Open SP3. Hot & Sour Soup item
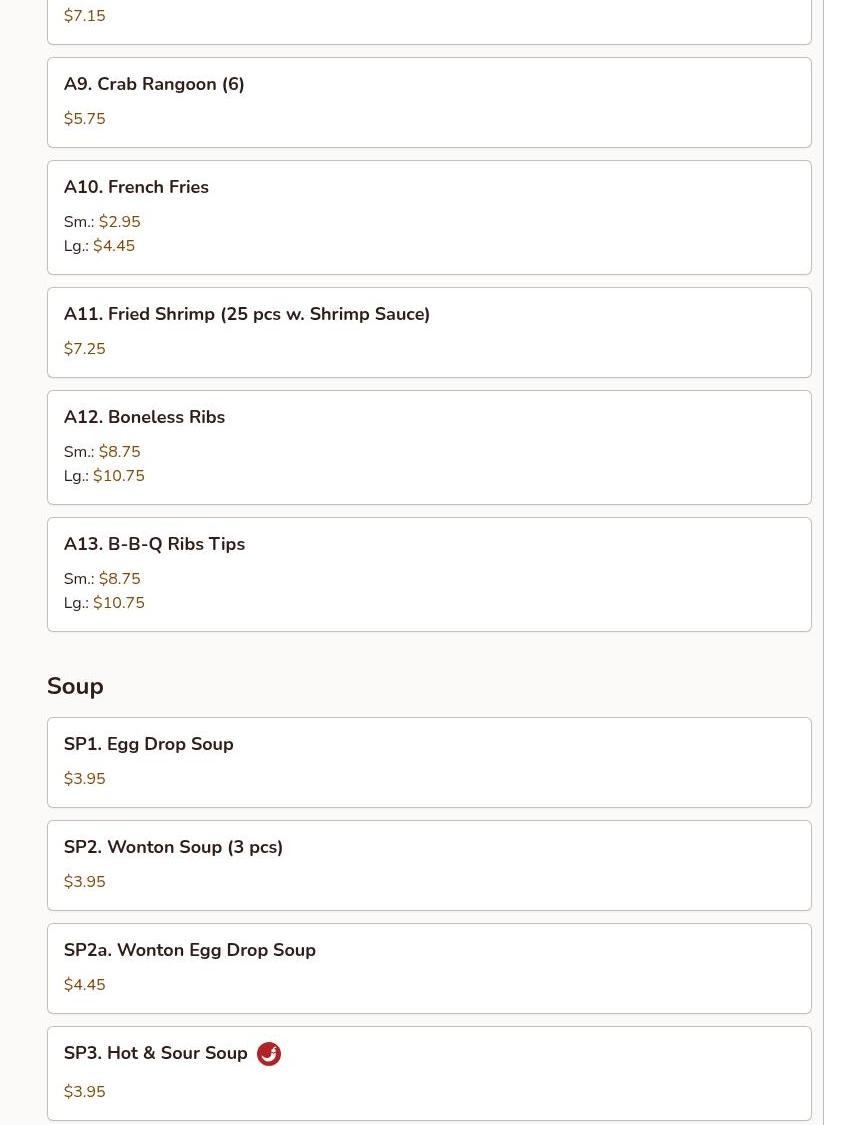Screen dimensions: 844x1125 [429, 1073]
